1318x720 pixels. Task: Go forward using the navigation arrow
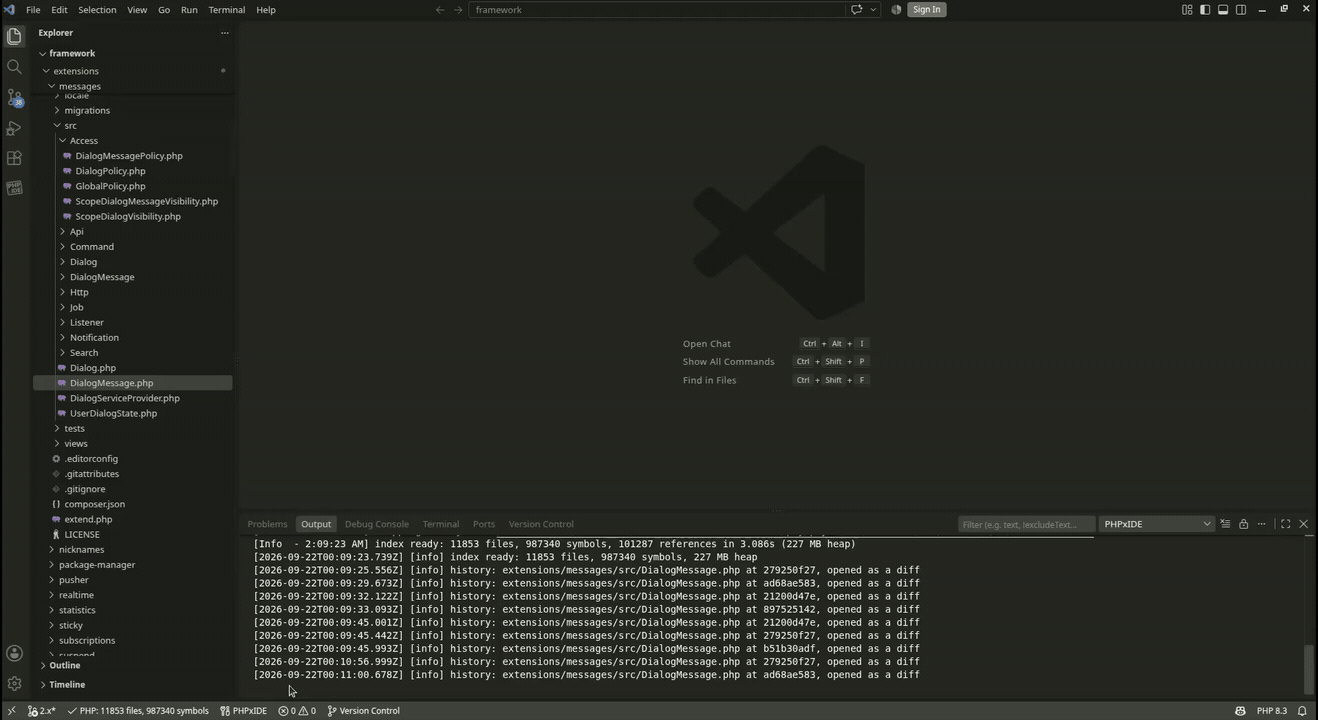458,10
